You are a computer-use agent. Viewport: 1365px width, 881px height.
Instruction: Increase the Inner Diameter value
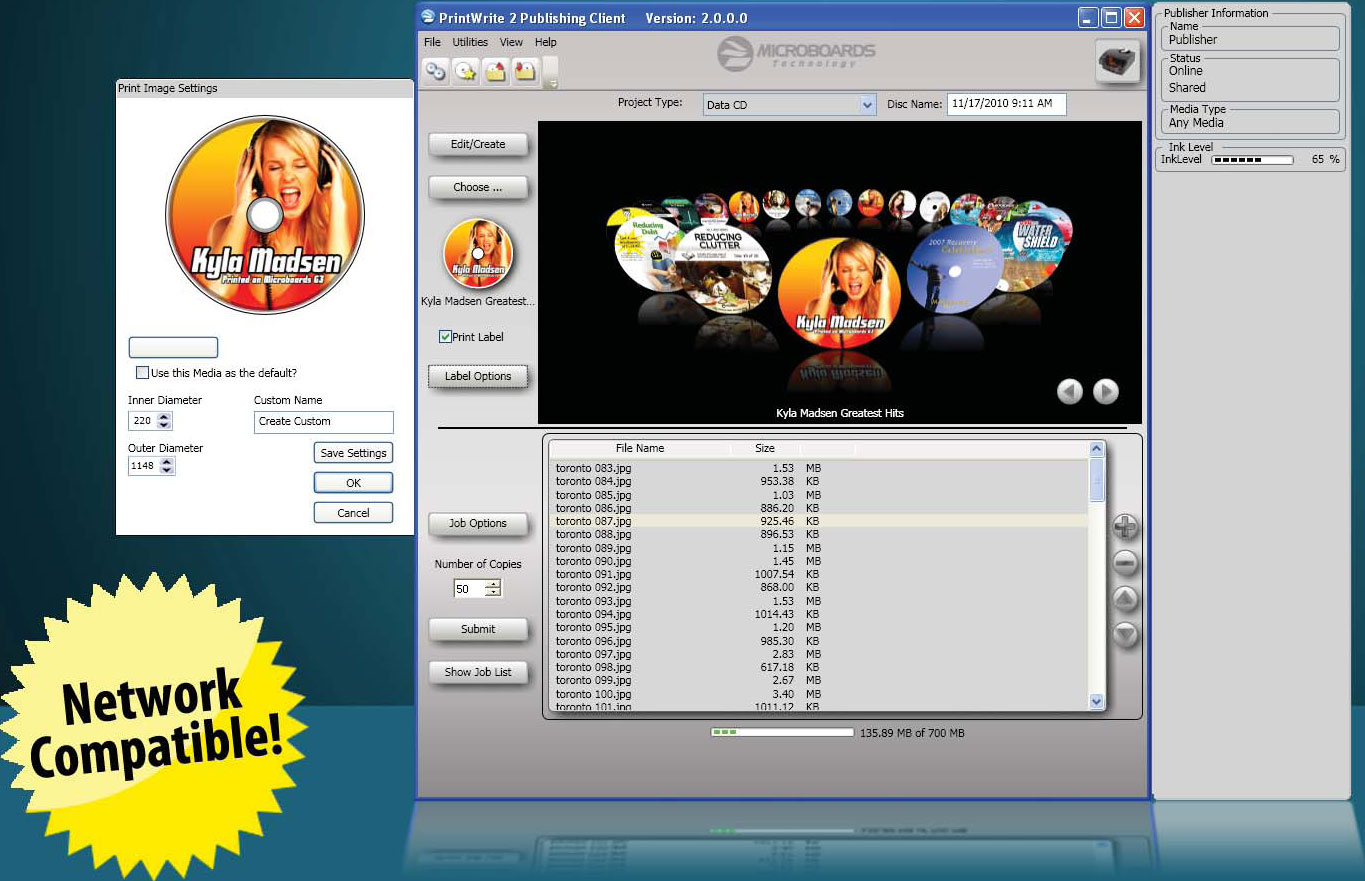[x=165, y=417]
